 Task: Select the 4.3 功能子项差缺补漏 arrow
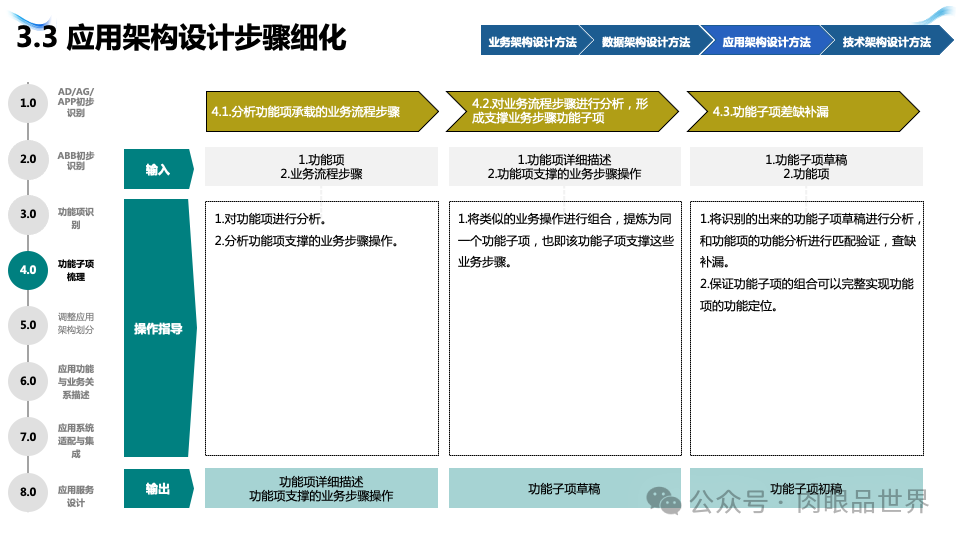803,111
